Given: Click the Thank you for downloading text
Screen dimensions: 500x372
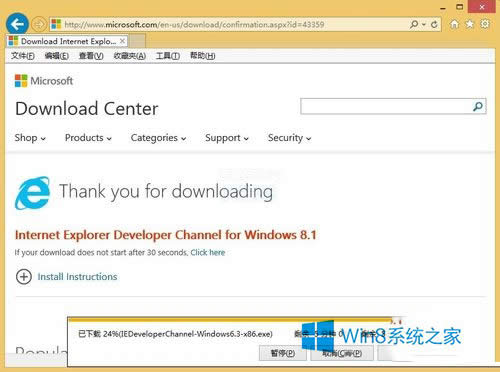Looking at the screenshot, I should (x=166, y=192).
